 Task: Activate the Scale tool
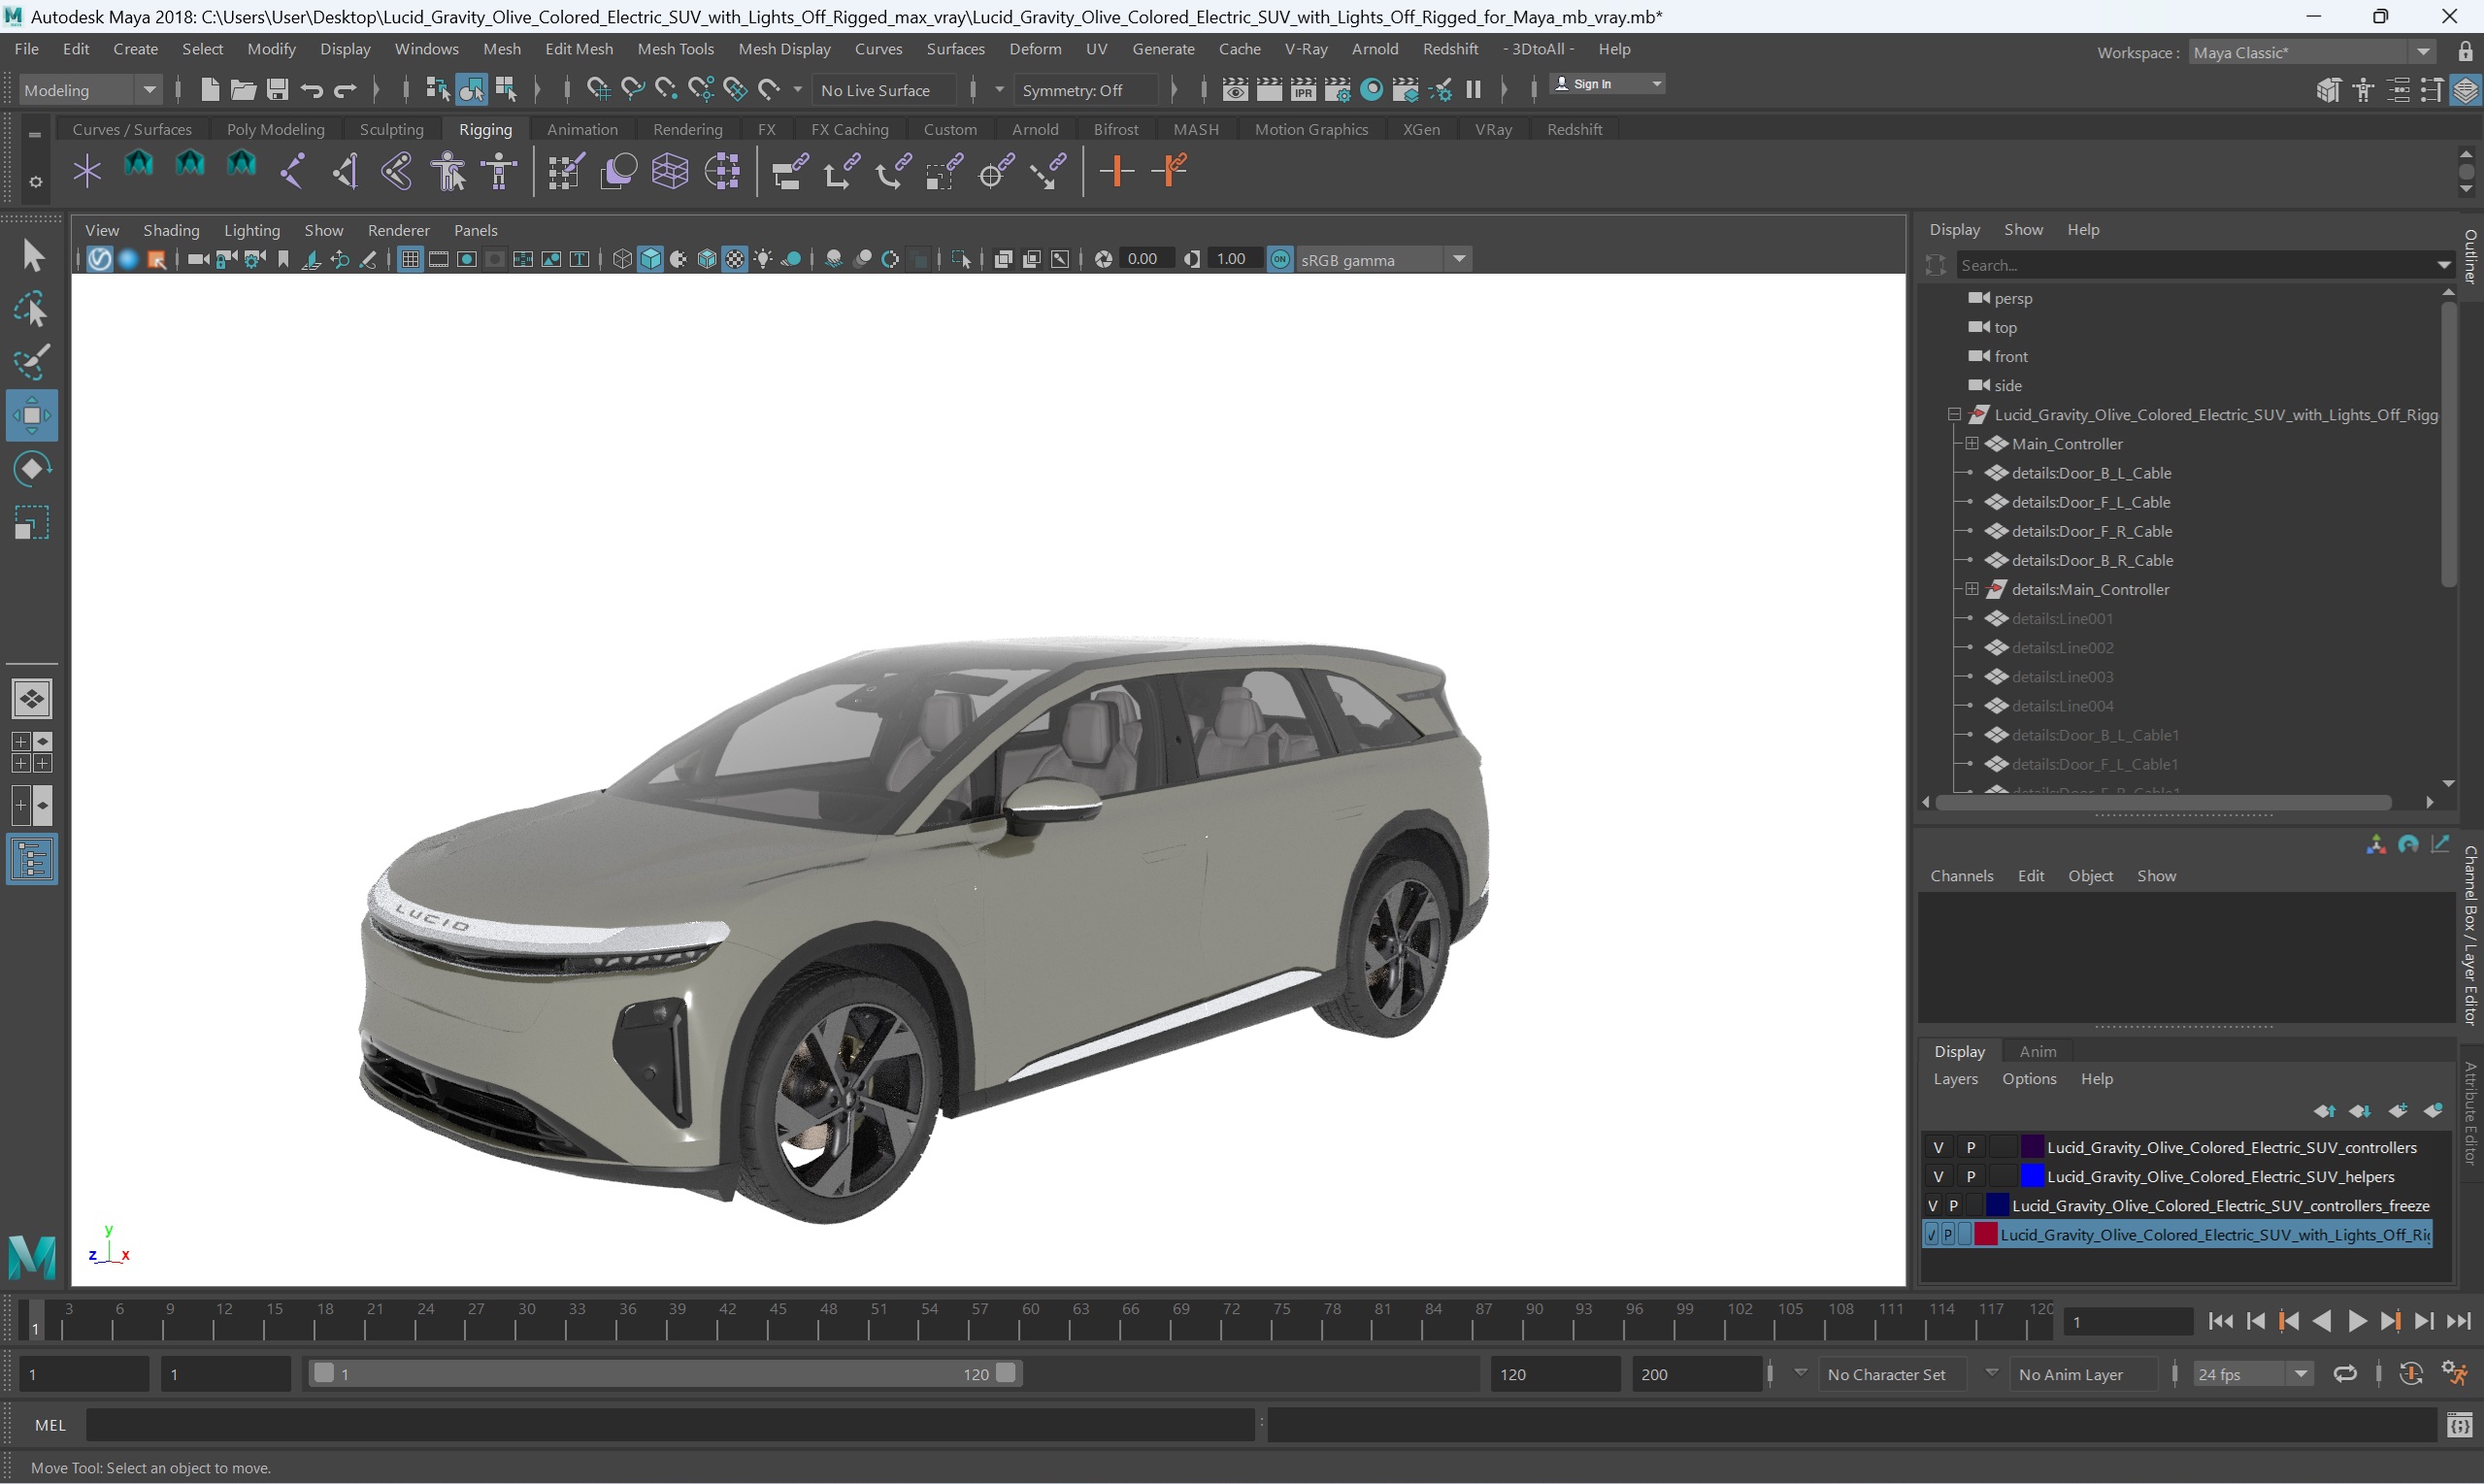(x=32, y=522)
